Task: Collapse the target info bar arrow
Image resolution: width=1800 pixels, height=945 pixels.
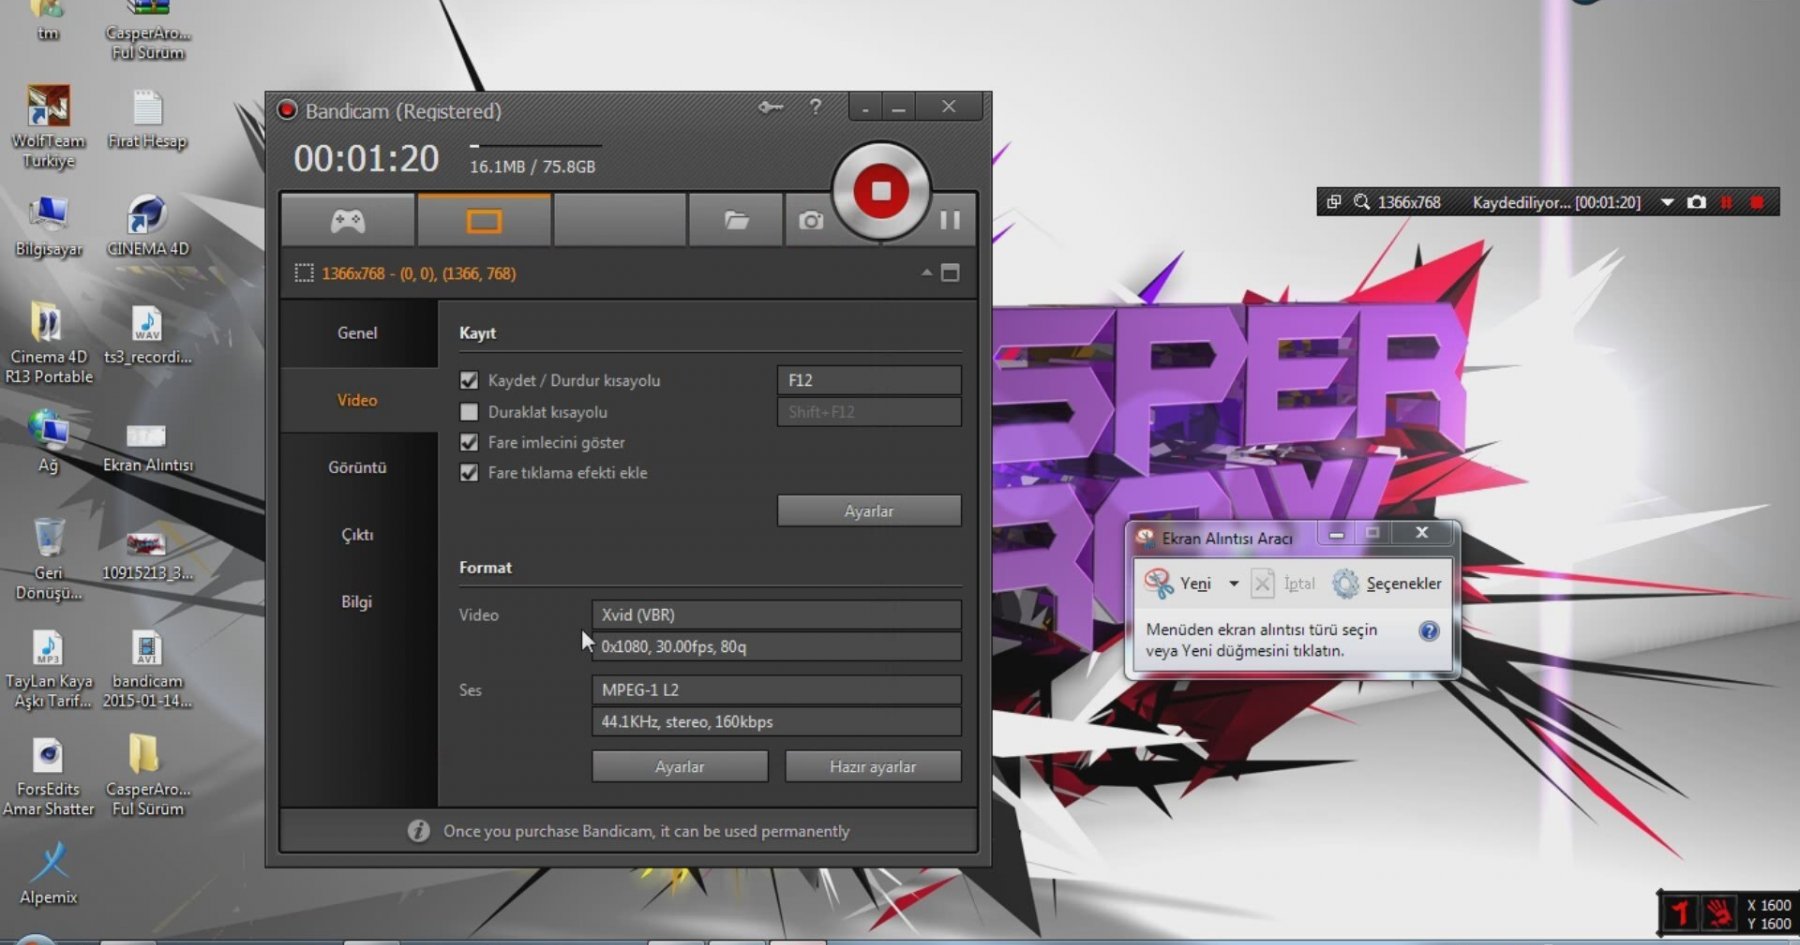Action: pos(926,272)
